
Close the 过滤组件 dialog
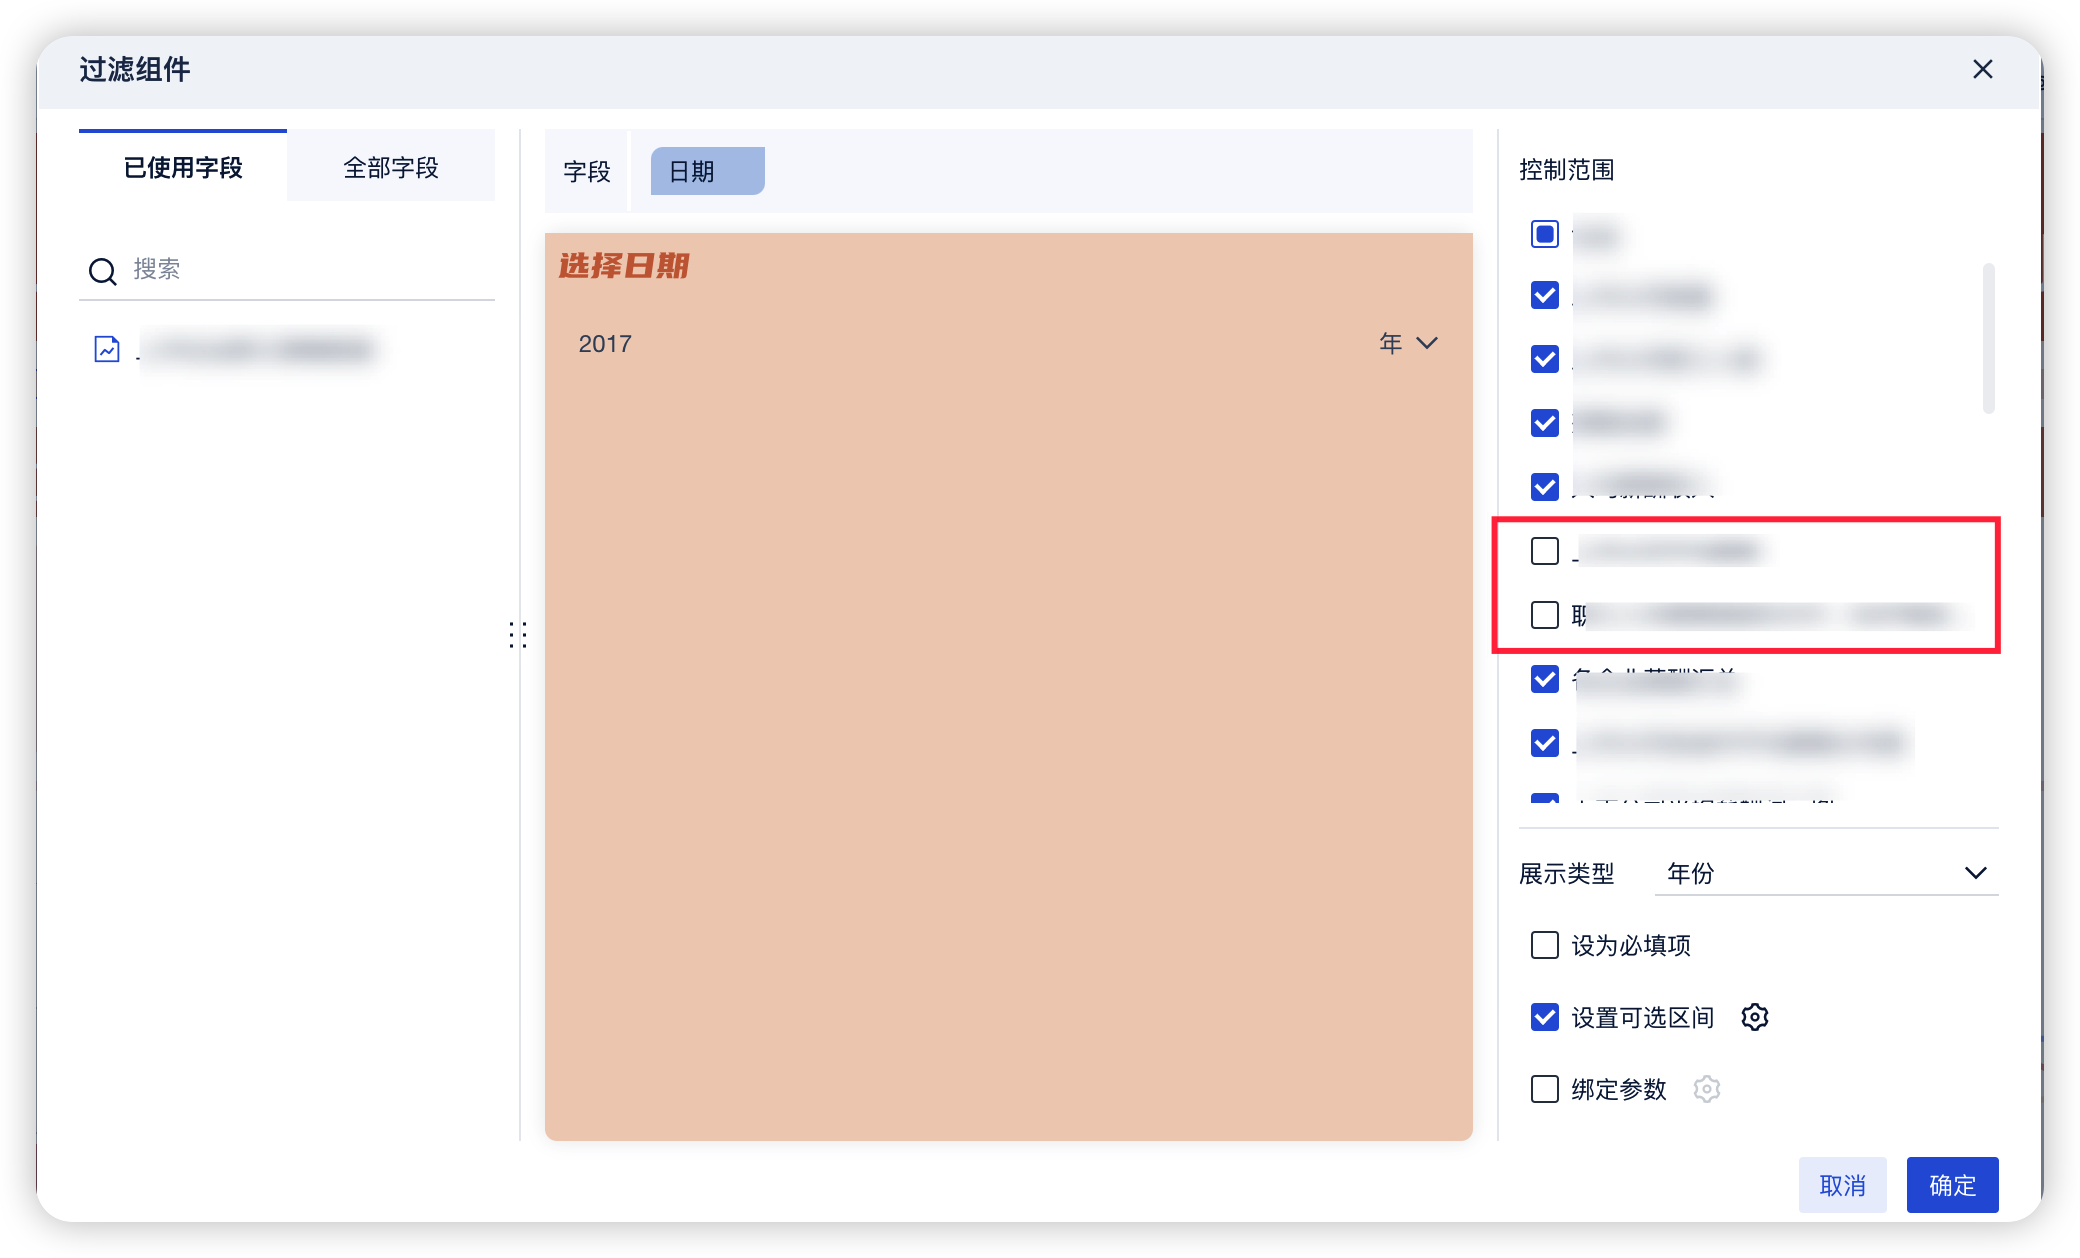coord(1982,69)
